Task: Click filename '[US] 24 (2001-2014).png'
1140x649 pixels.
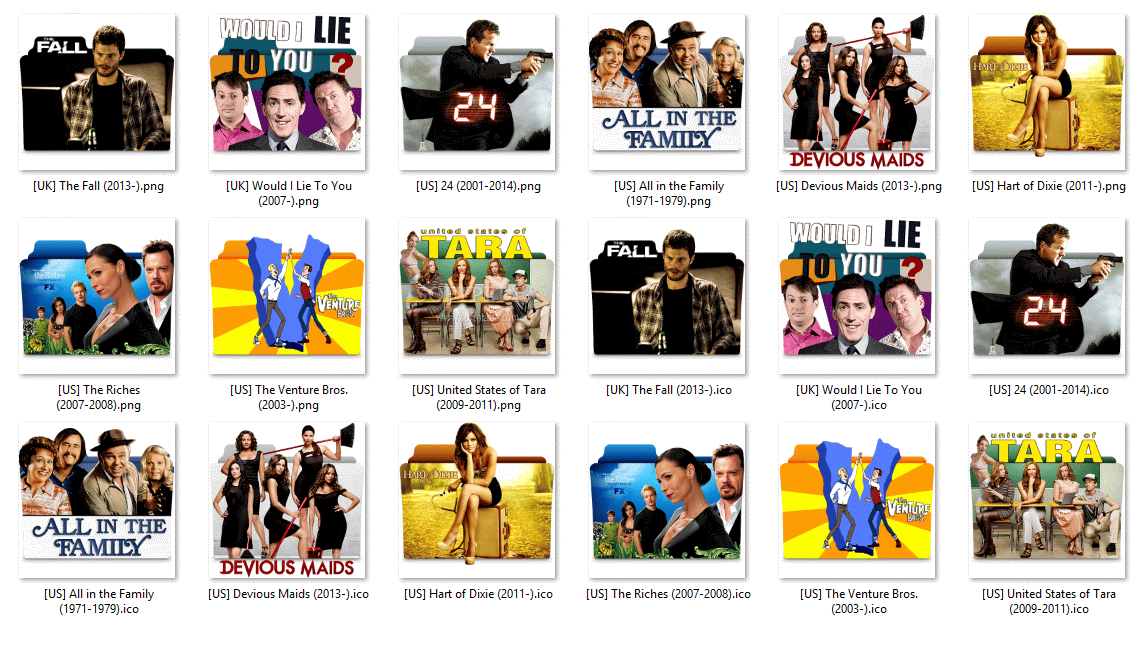Action: tap(478, 186)
